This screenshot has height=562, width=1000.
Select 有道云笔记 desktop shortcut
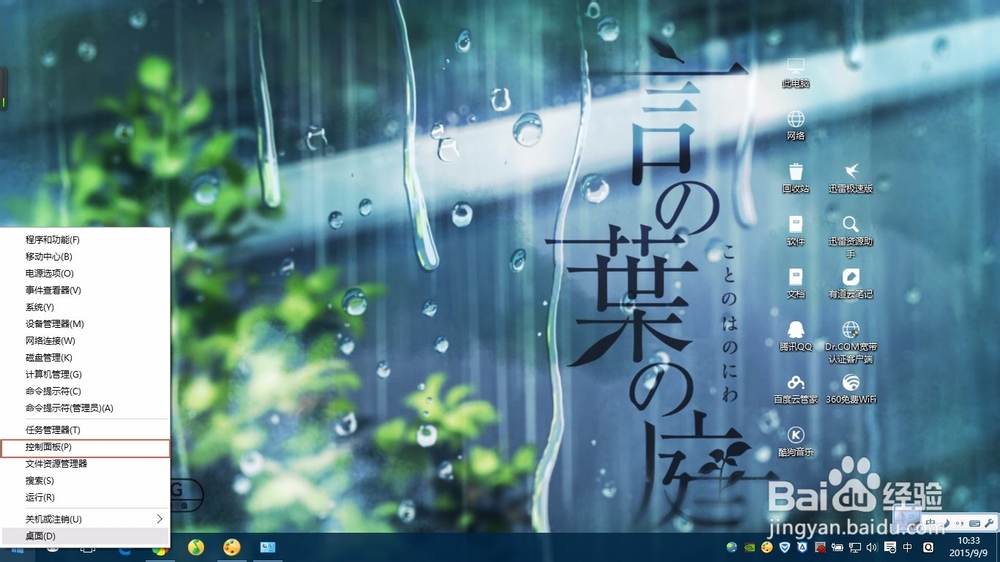[850, 284]
